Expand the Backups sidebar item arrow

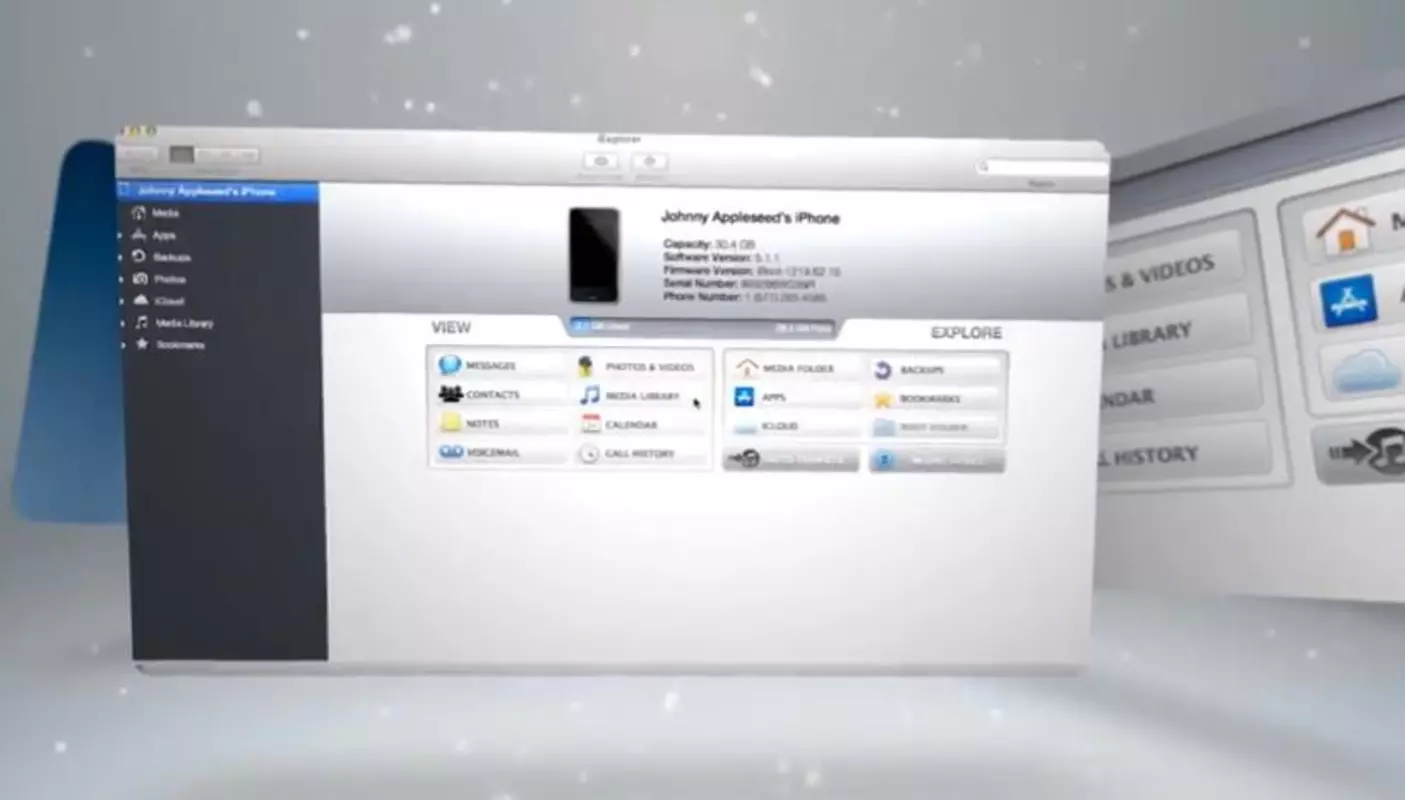[122, 257]
